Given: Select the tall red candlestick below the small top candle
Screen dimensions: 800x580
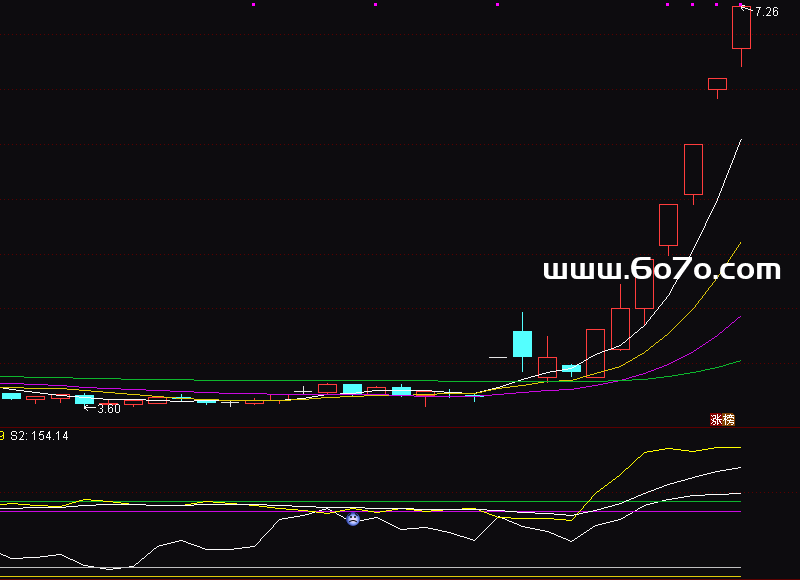Looking at the screenshot, I should coord(693,169).
